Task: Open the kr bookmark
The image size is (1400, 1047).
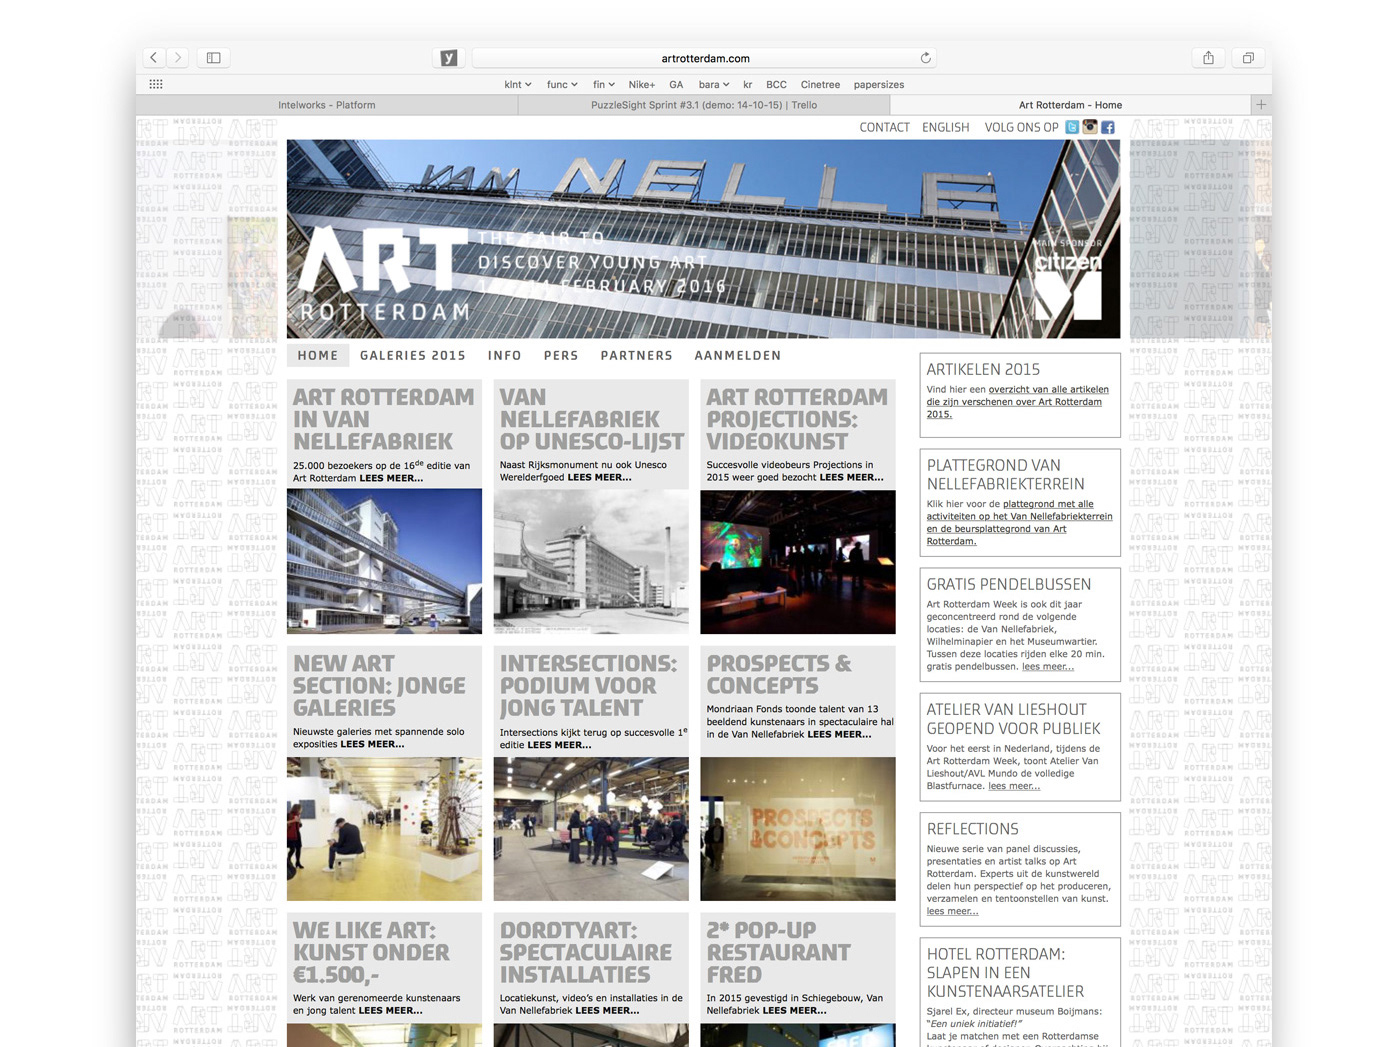Action: 748,85
